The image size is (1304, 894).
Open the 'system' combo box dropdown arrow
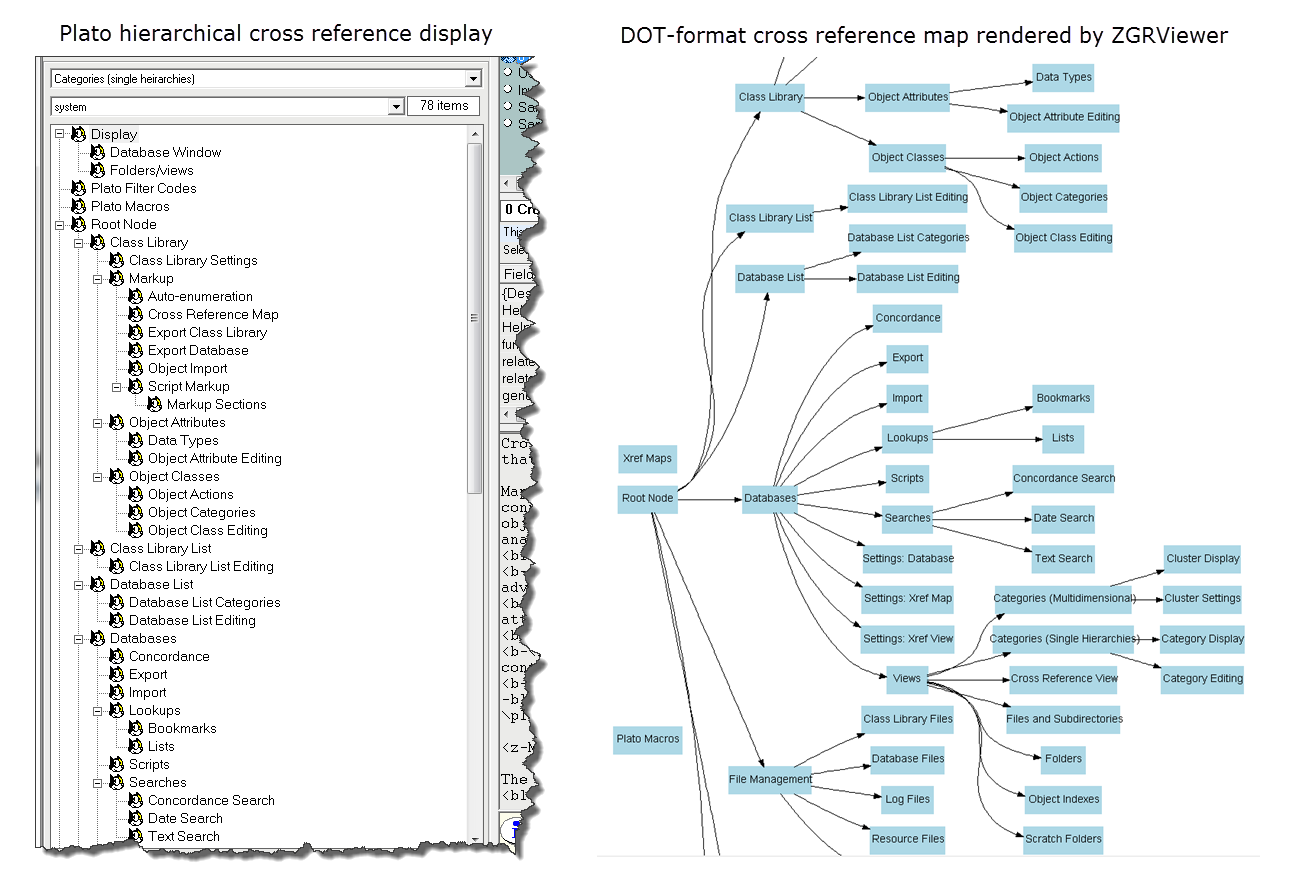[394, 107]
